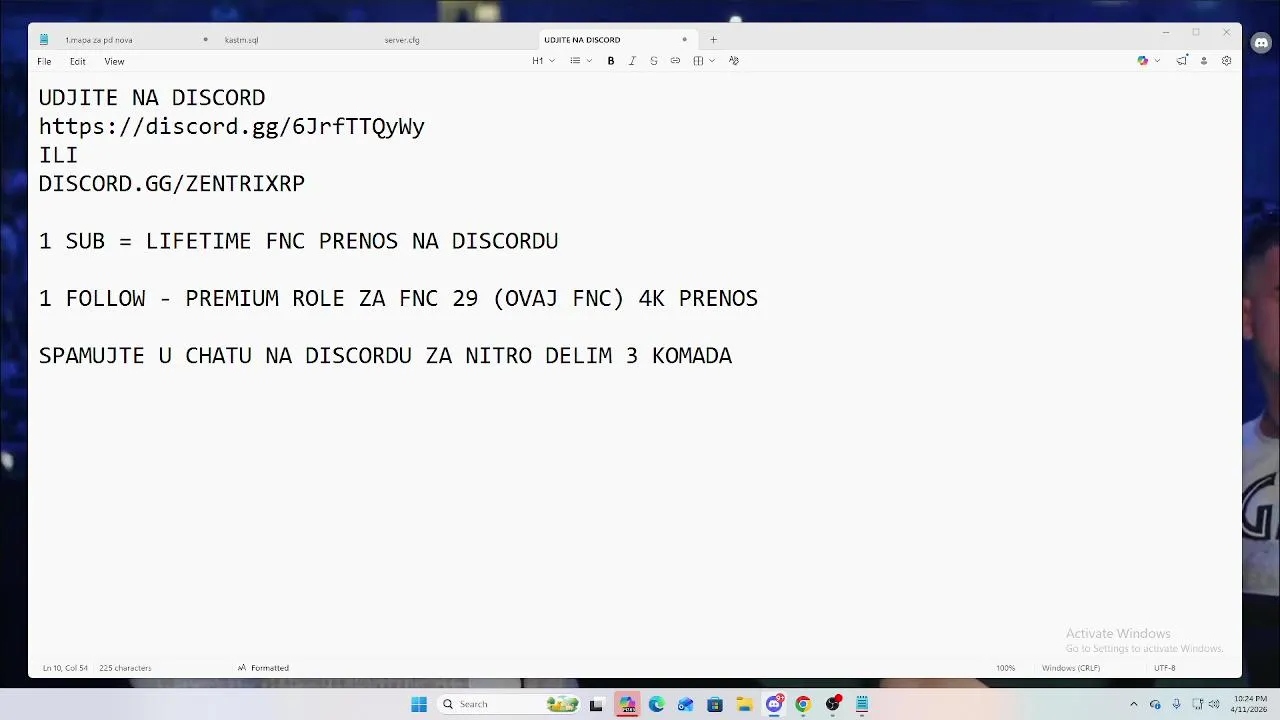This screenshot has width=1280, height=720.
Task: Open Discord from the taskbar
Action: 774,704
